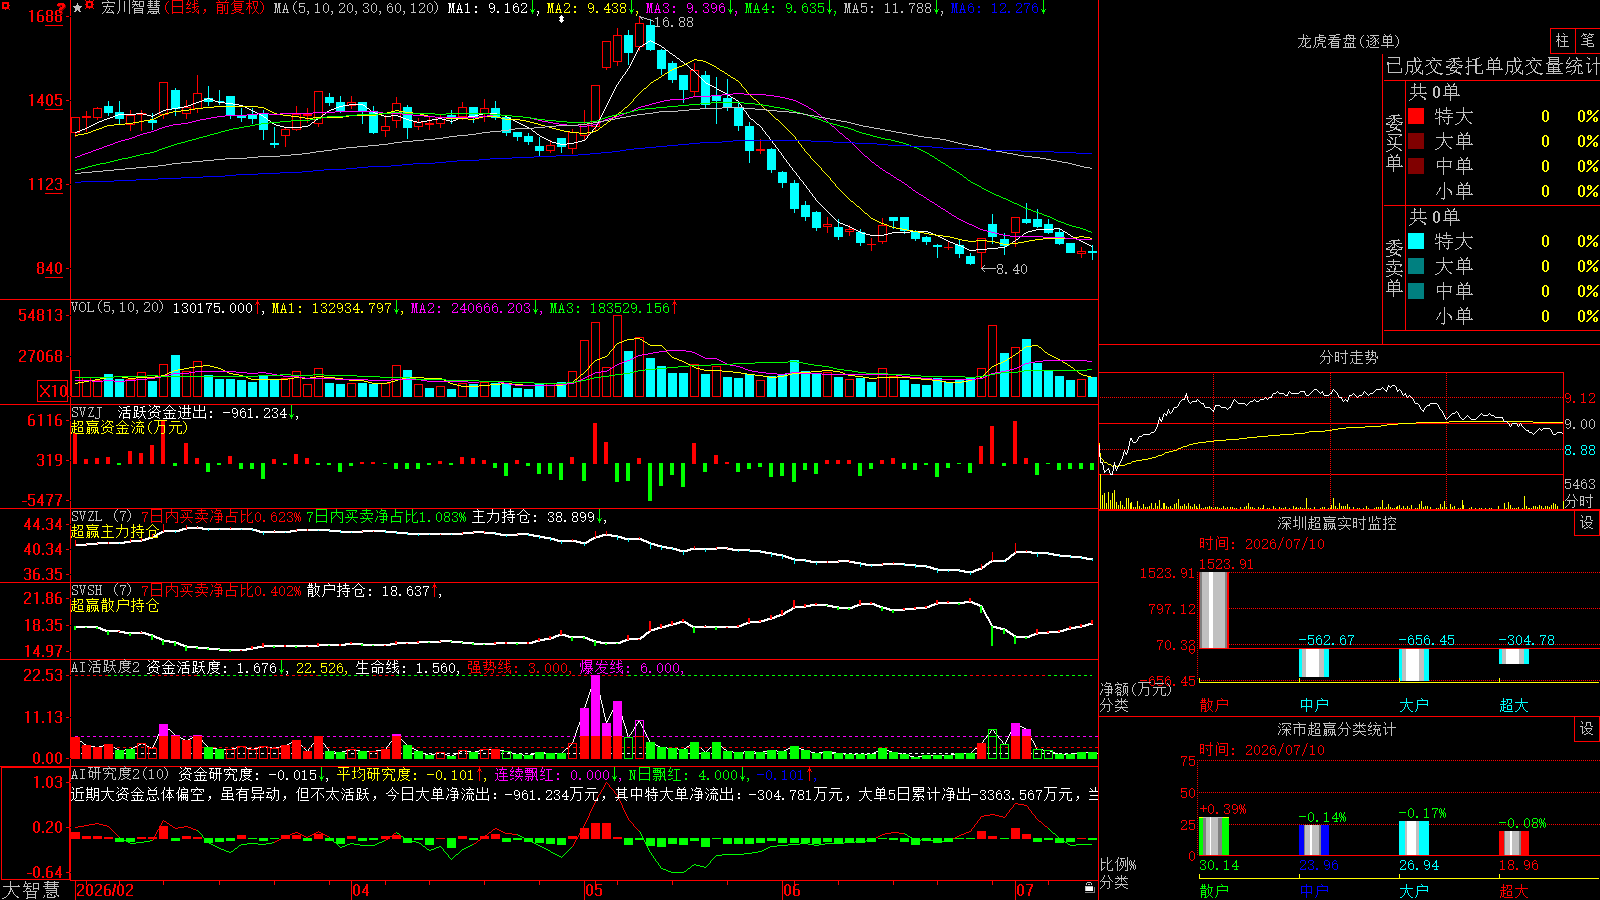Click the 中户 bar valued -562.67
1600x900 pixels.
(x=1314, y=662)
